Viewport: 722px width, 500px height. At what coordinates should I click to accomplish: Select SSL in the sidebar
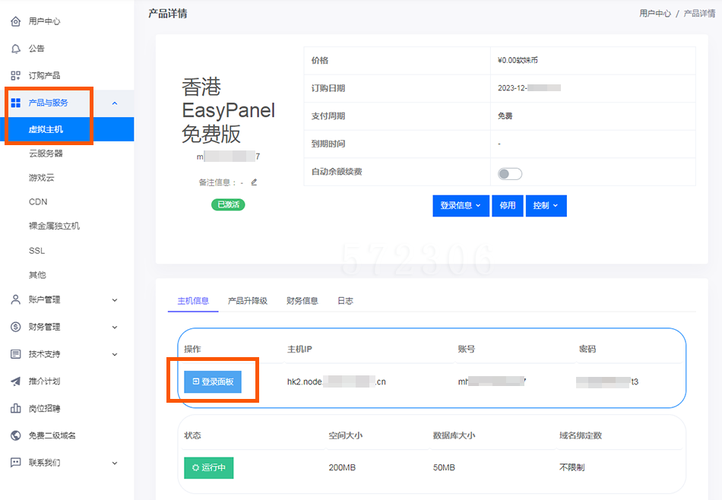point(37,250)
